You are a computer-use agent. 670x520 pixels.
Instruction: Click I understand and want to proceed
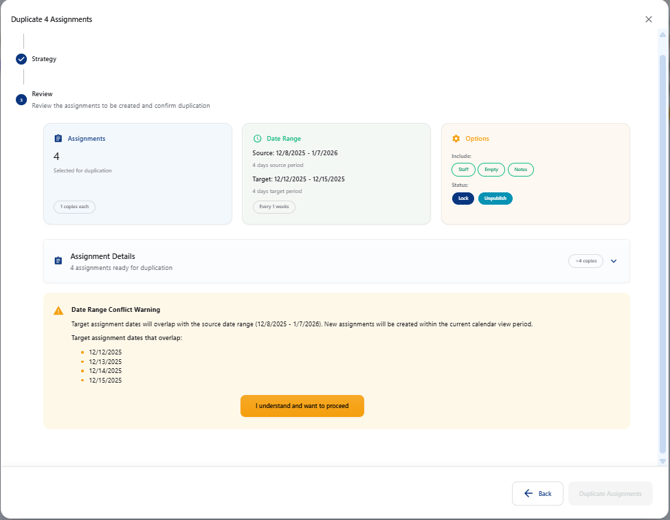[302, 406]
